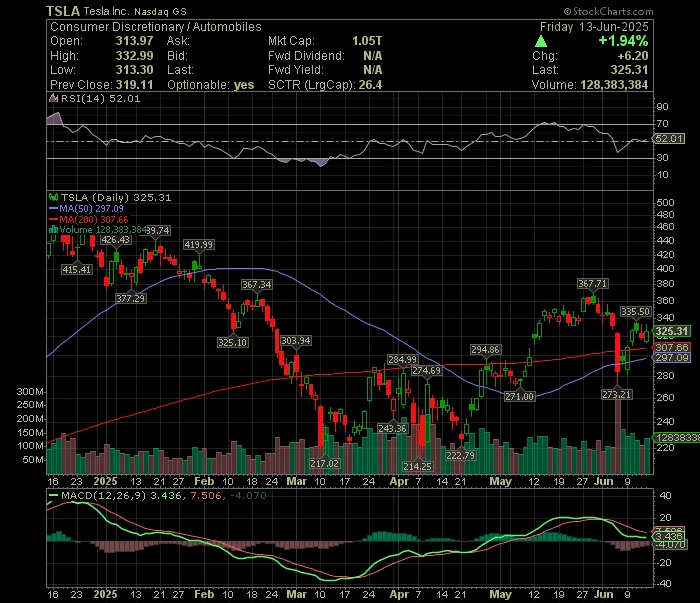Screen dimensions: 700x603
Task: Click the 377.29 price label
Action: pyautogui.click(x=130, y=298)
